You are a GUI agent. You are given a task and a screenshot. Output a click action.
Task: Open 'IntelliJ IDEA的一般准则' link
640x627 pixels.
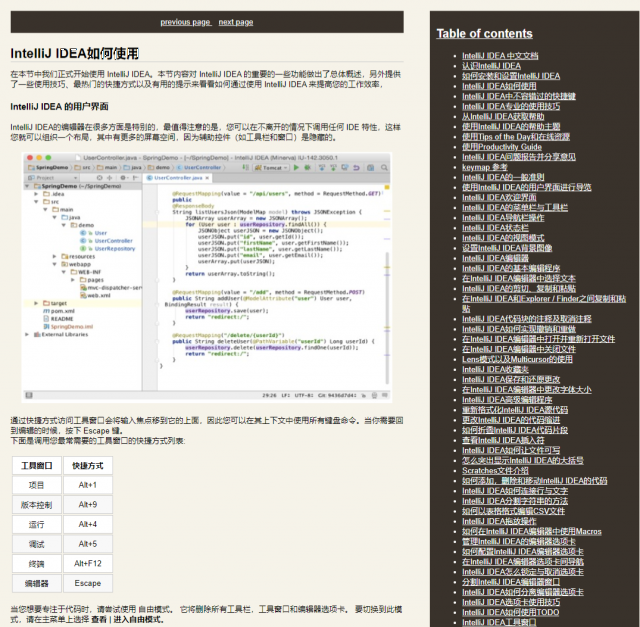(503, 177)
